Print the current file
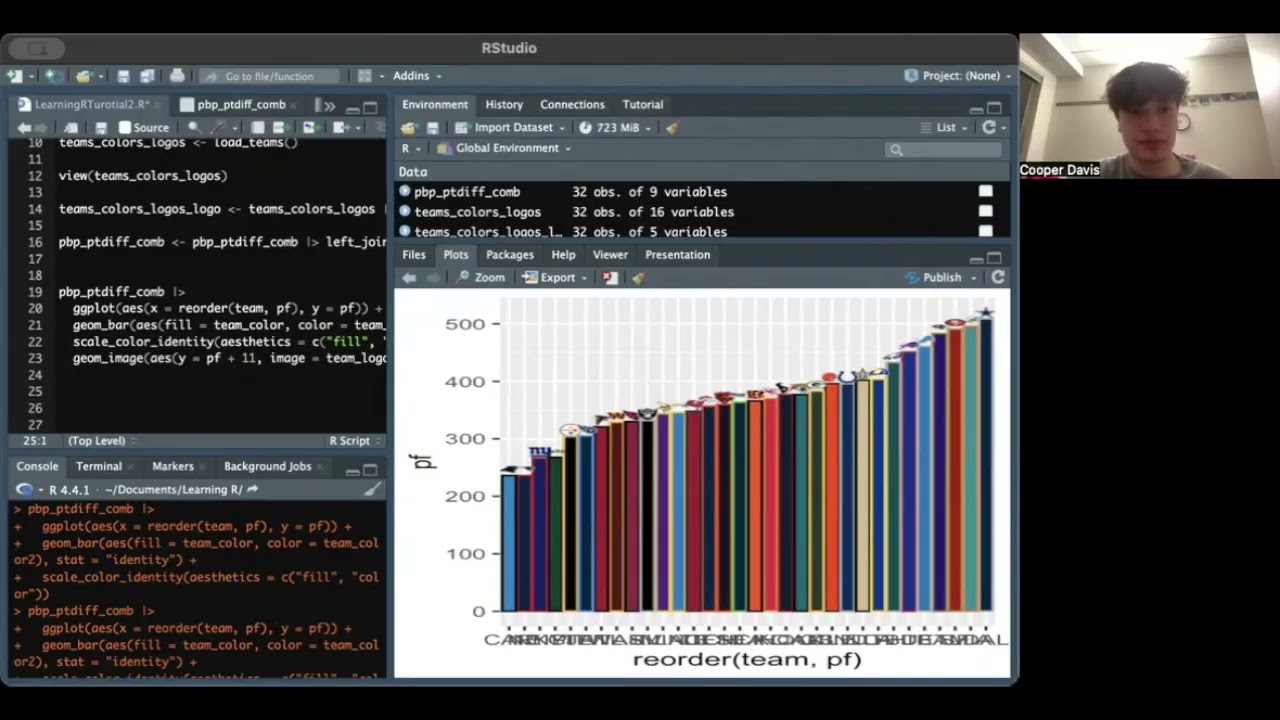This screenshot has height=720, width=1280. 177,76
